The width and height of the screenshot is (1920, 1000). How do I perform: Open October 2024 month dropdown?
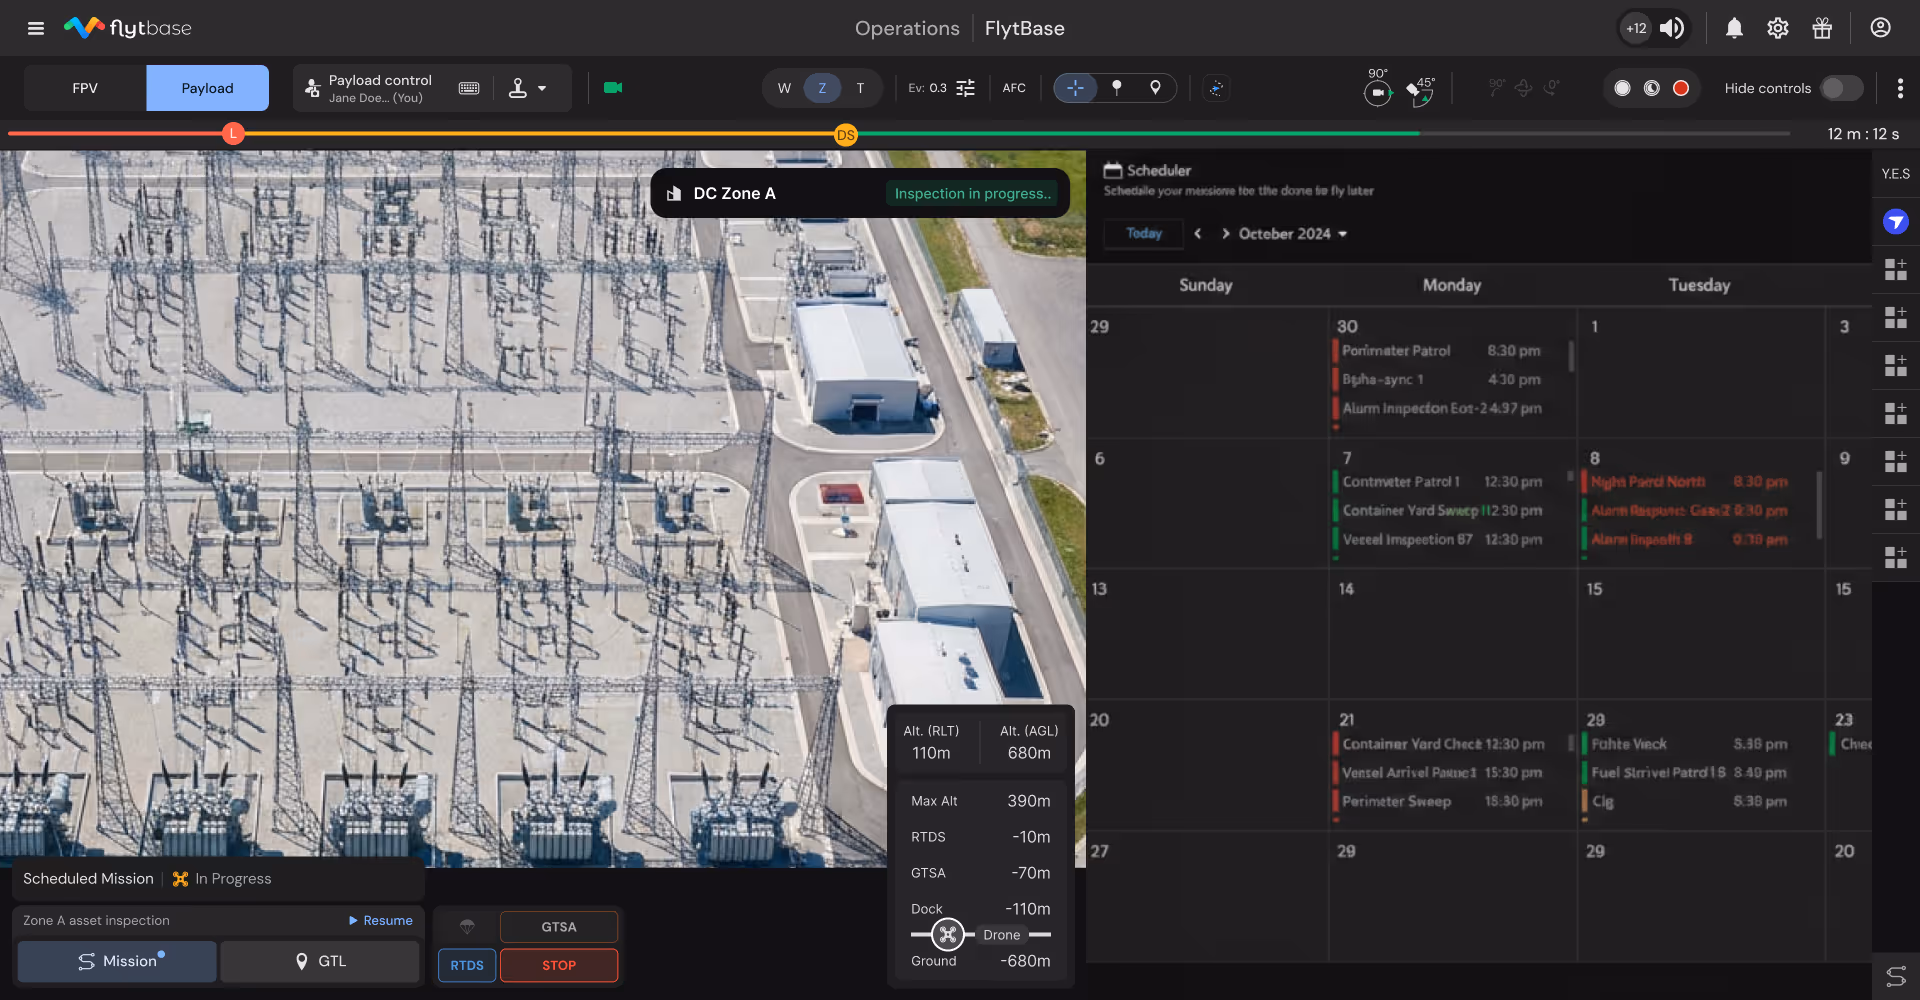coord(1293,233)
